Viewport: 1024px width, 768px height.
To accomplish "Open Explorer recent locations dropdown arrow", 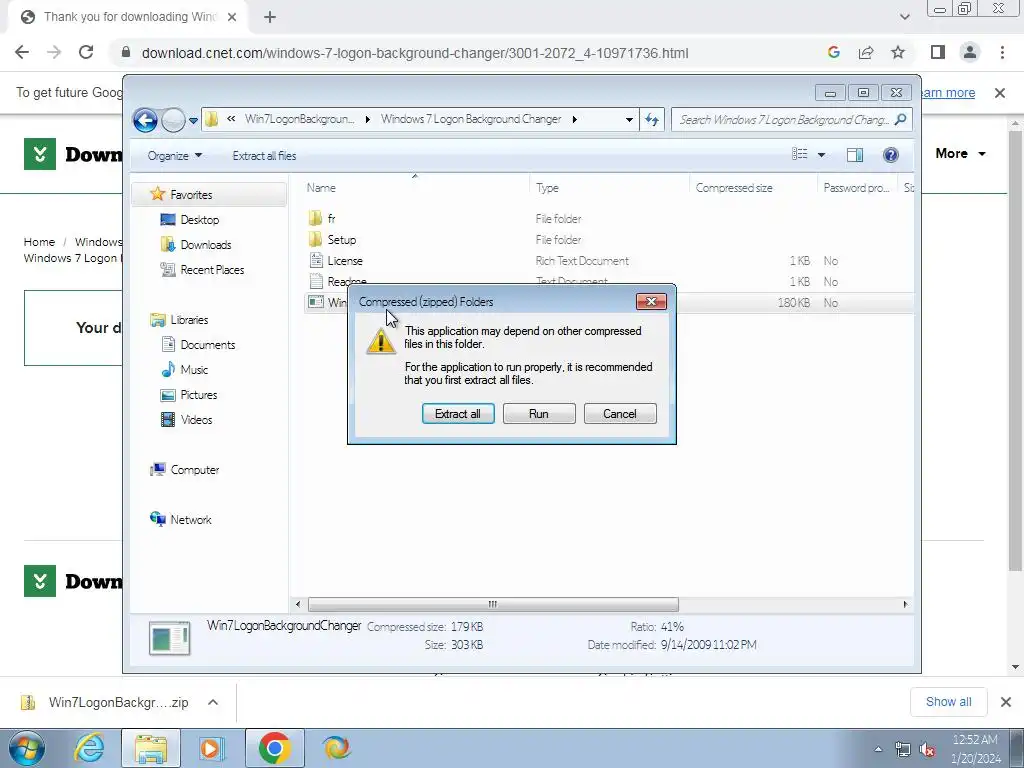I will point(193,121).
